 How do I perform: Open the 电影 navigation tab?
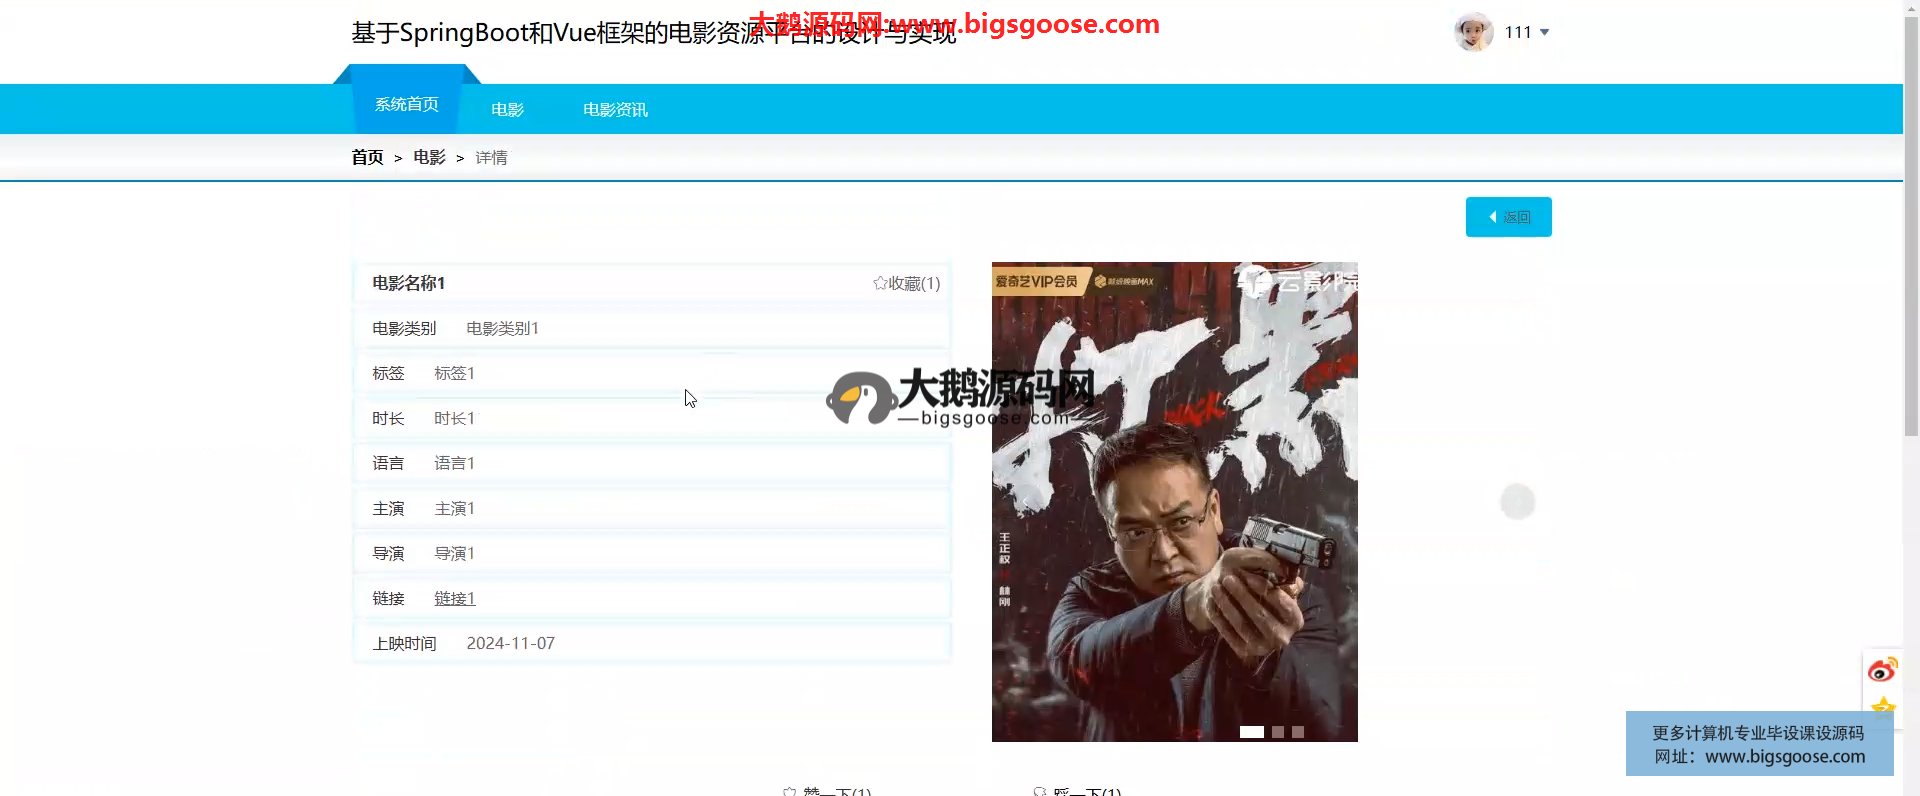point(507,110)
